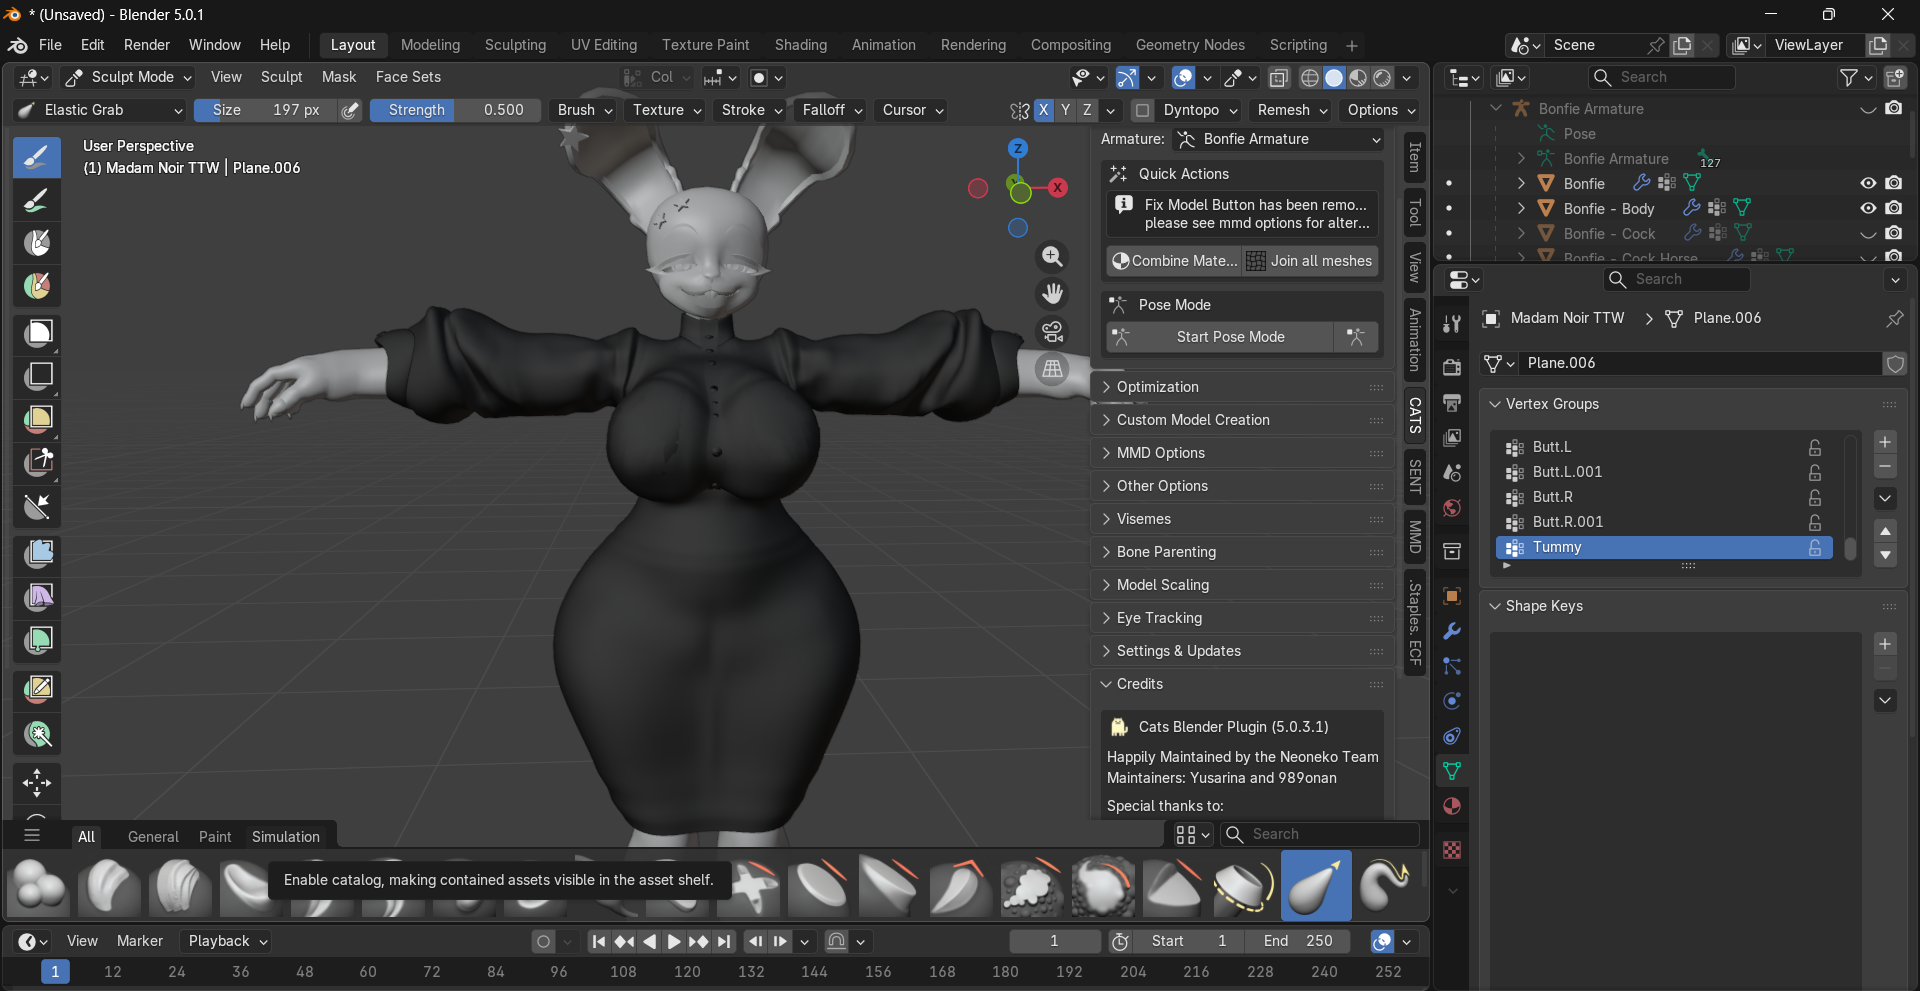The width and height of the screenshot is (1920, 991).
Task: Click the asset shelf Search field
Action: pyautogui.click(x=1321, y=834)
